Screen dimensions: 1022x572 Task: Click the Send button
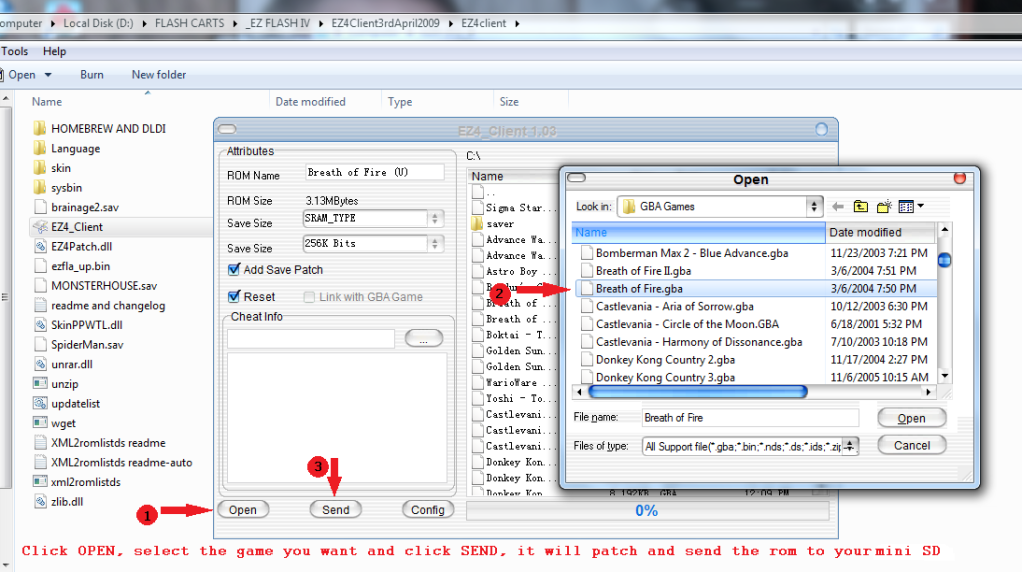336,509
